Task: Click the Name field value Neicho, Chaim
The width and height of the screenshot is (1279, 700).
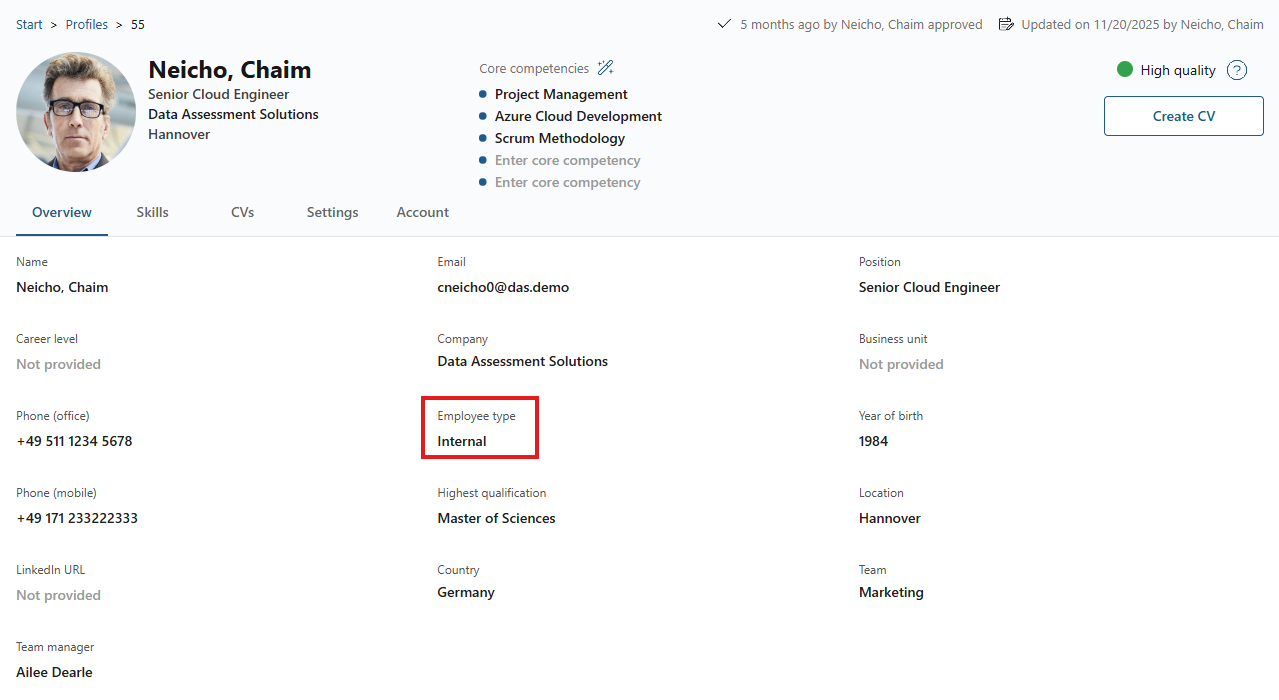Action: (62, 287)
